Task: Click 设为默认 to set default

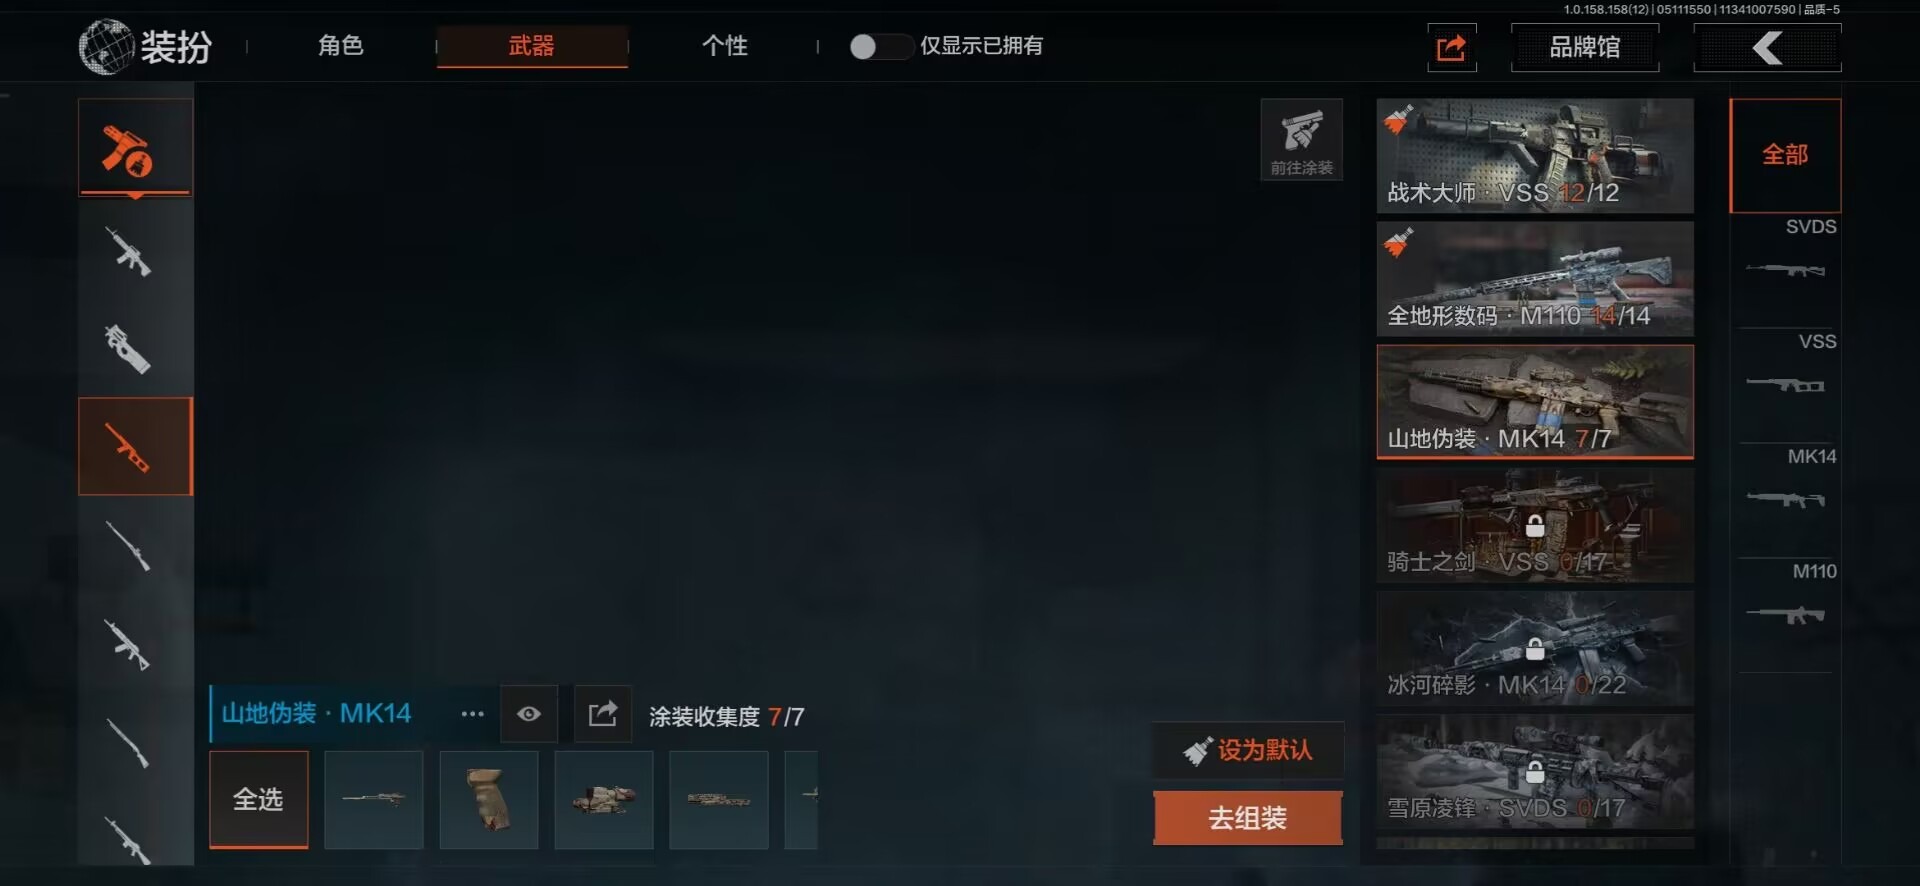Action: [1247, 750]
